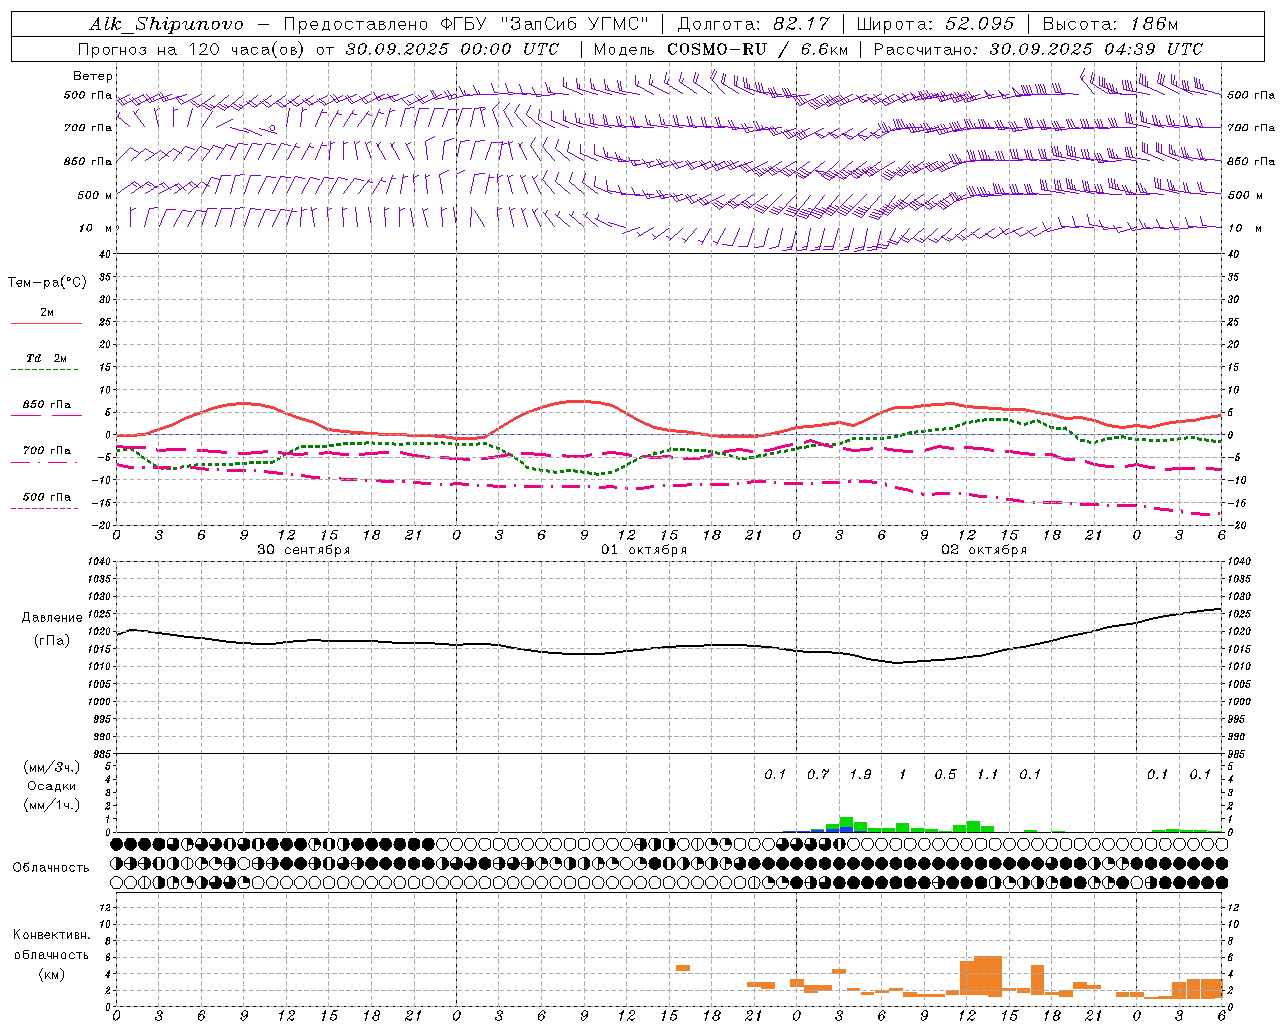Click the 30 сентября date label
Screen dimensions: 1280x1024
point(303,550)
